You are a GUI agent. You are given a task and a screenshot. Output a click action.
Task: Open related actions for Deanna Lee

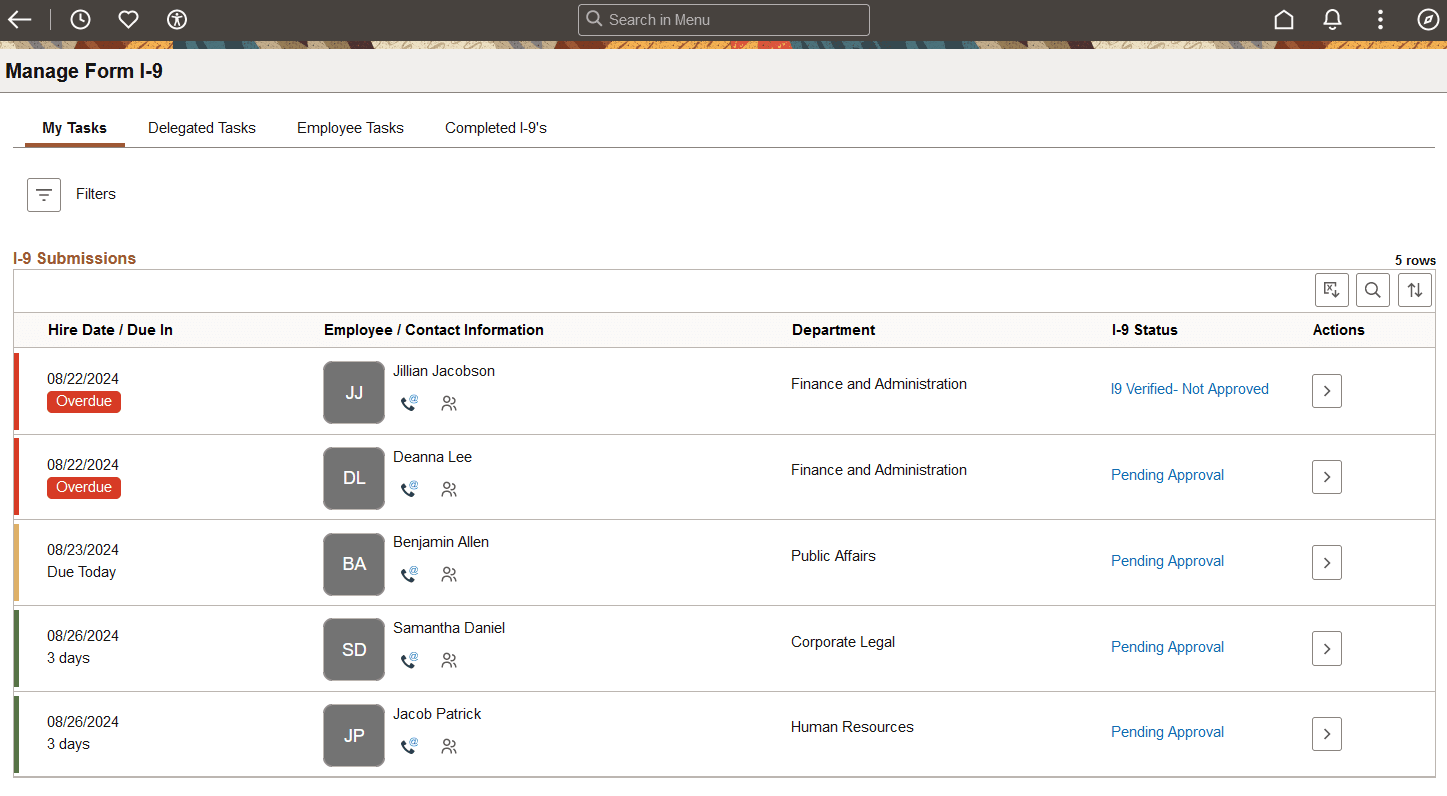coord(449,489)
